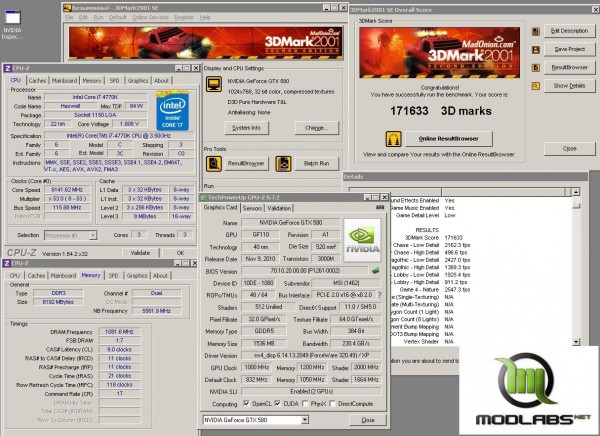Click the Save Project button

(569, 49)
